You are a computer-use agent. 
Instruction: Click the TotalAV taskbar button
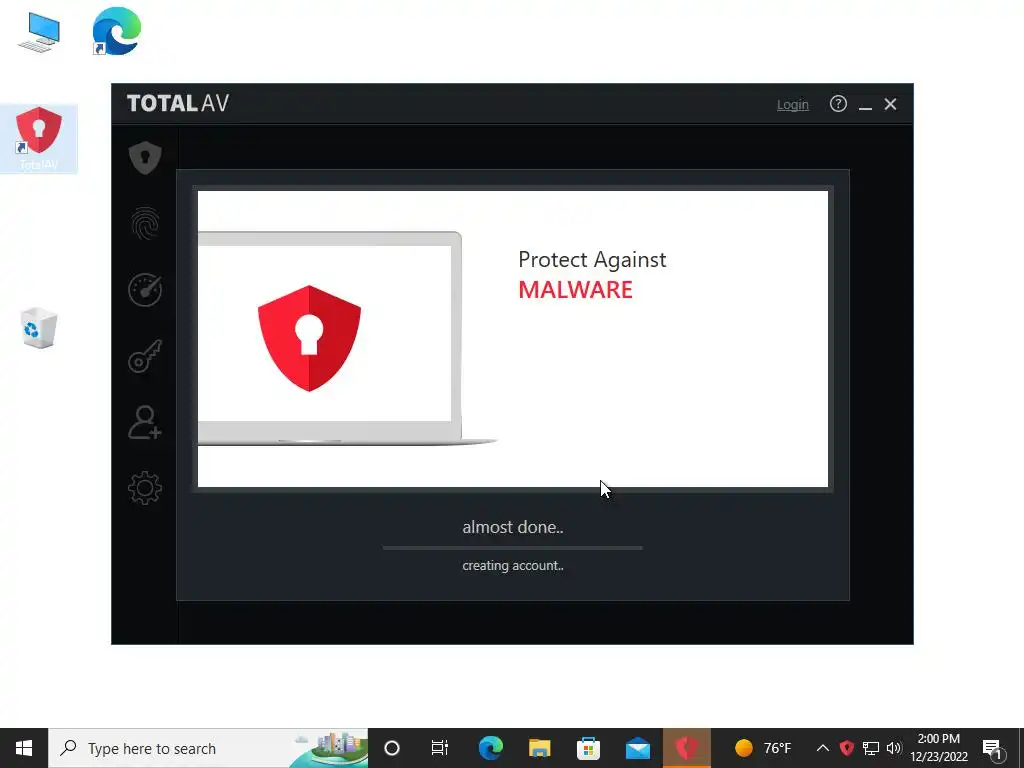click(x=686, y=748)
